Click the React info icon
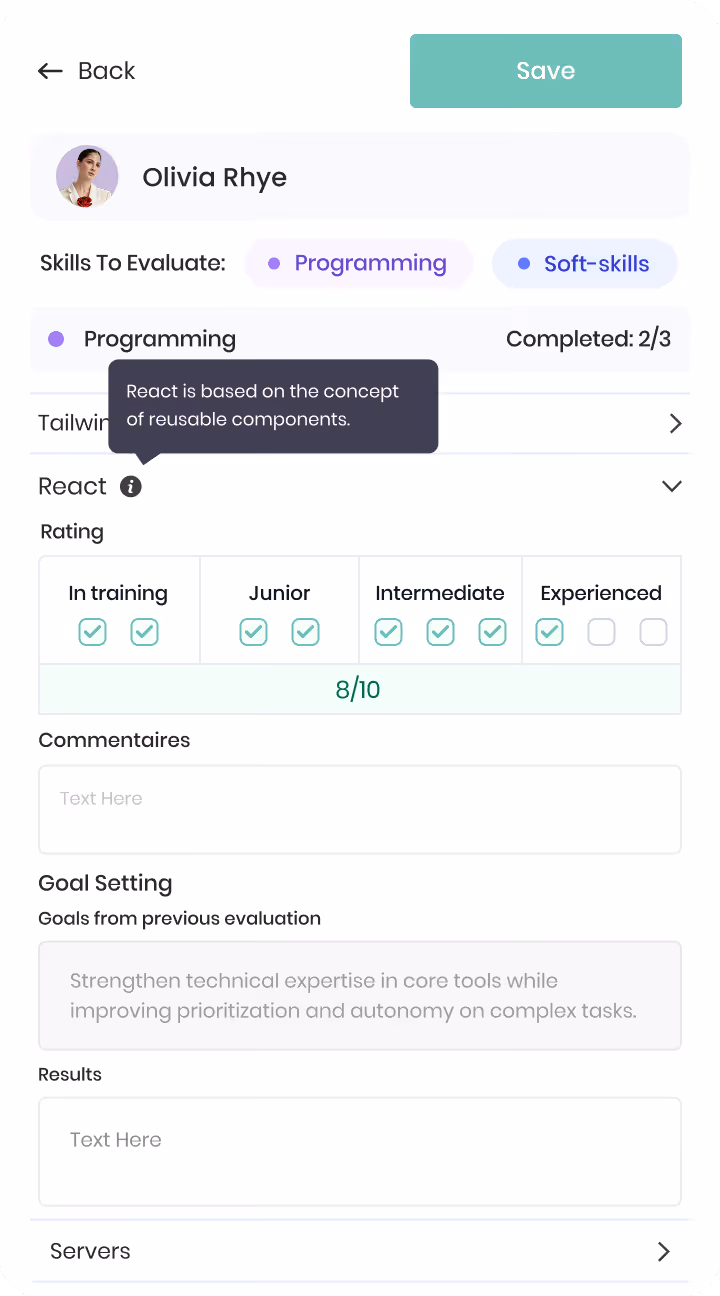Screen dimensions: 720x1296 tap(131, 487)
